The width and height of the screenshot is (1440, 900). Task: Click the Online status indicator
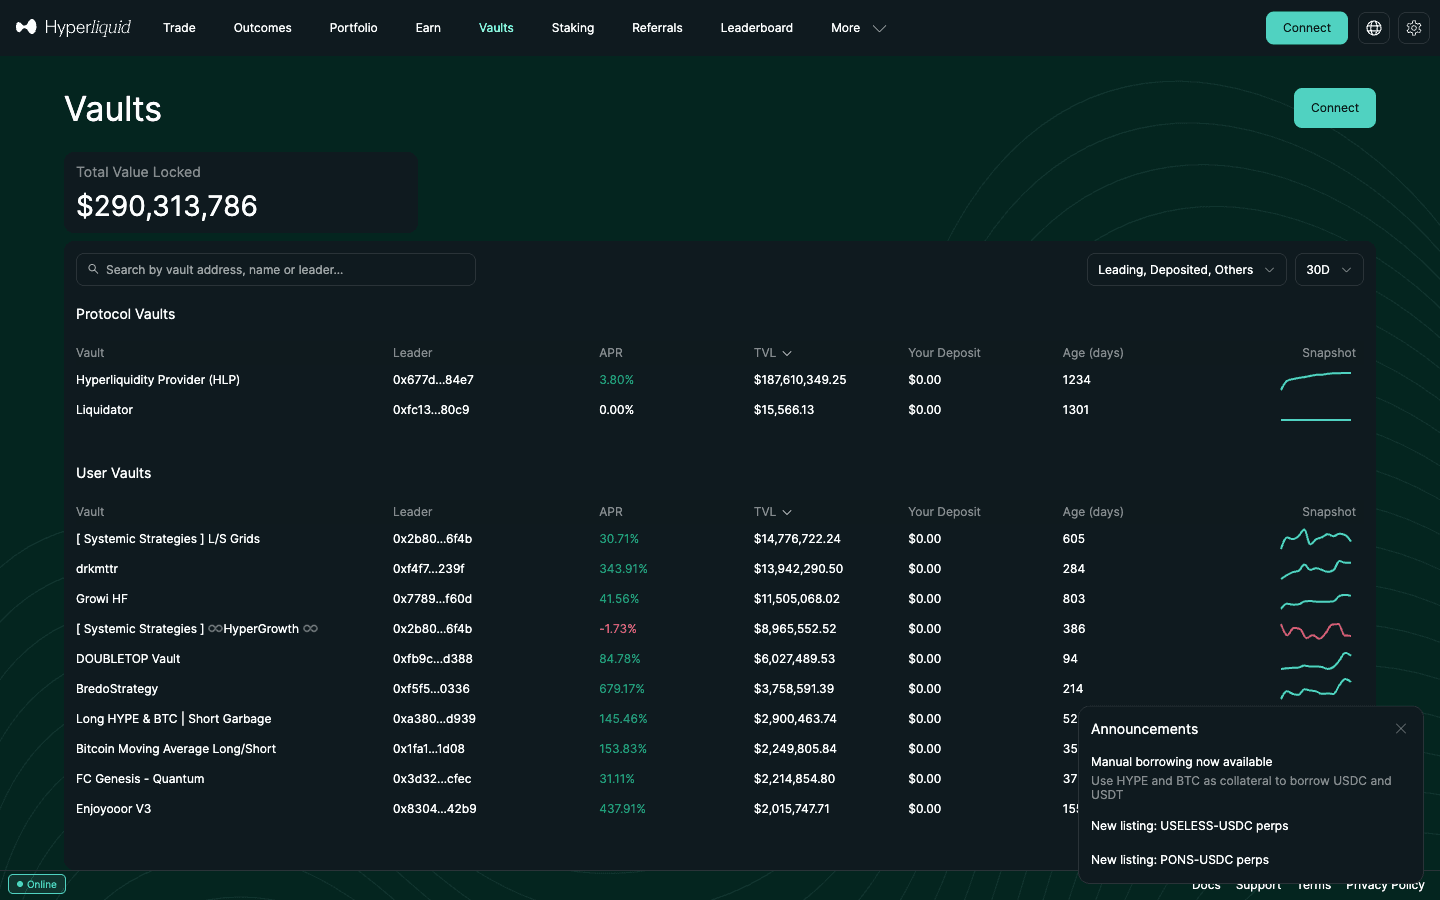37,884
